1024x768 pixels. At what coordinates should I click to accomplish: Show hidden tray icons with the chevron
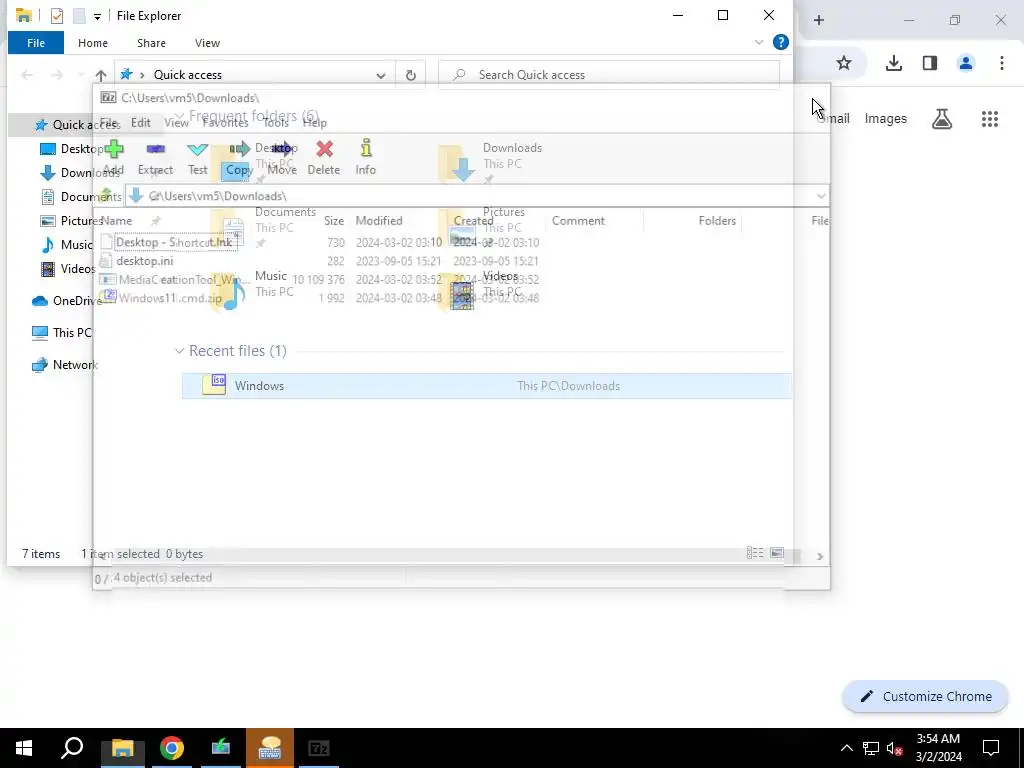pos(846,748)
